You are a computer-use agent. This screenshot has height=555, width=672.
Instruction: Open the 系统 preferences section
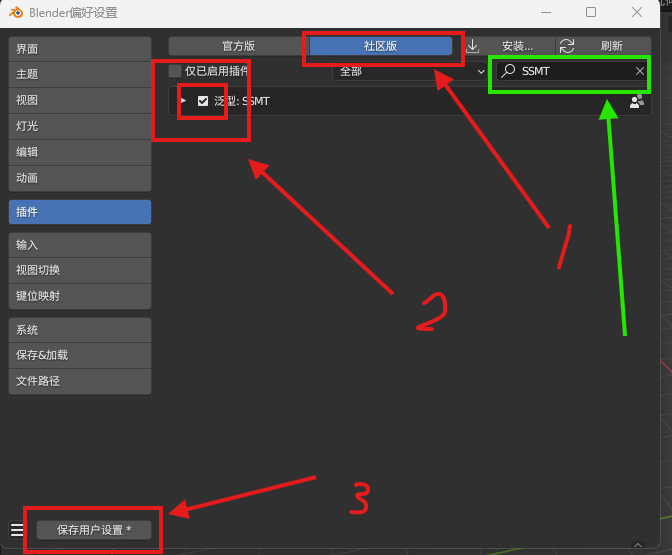(80, 330)
